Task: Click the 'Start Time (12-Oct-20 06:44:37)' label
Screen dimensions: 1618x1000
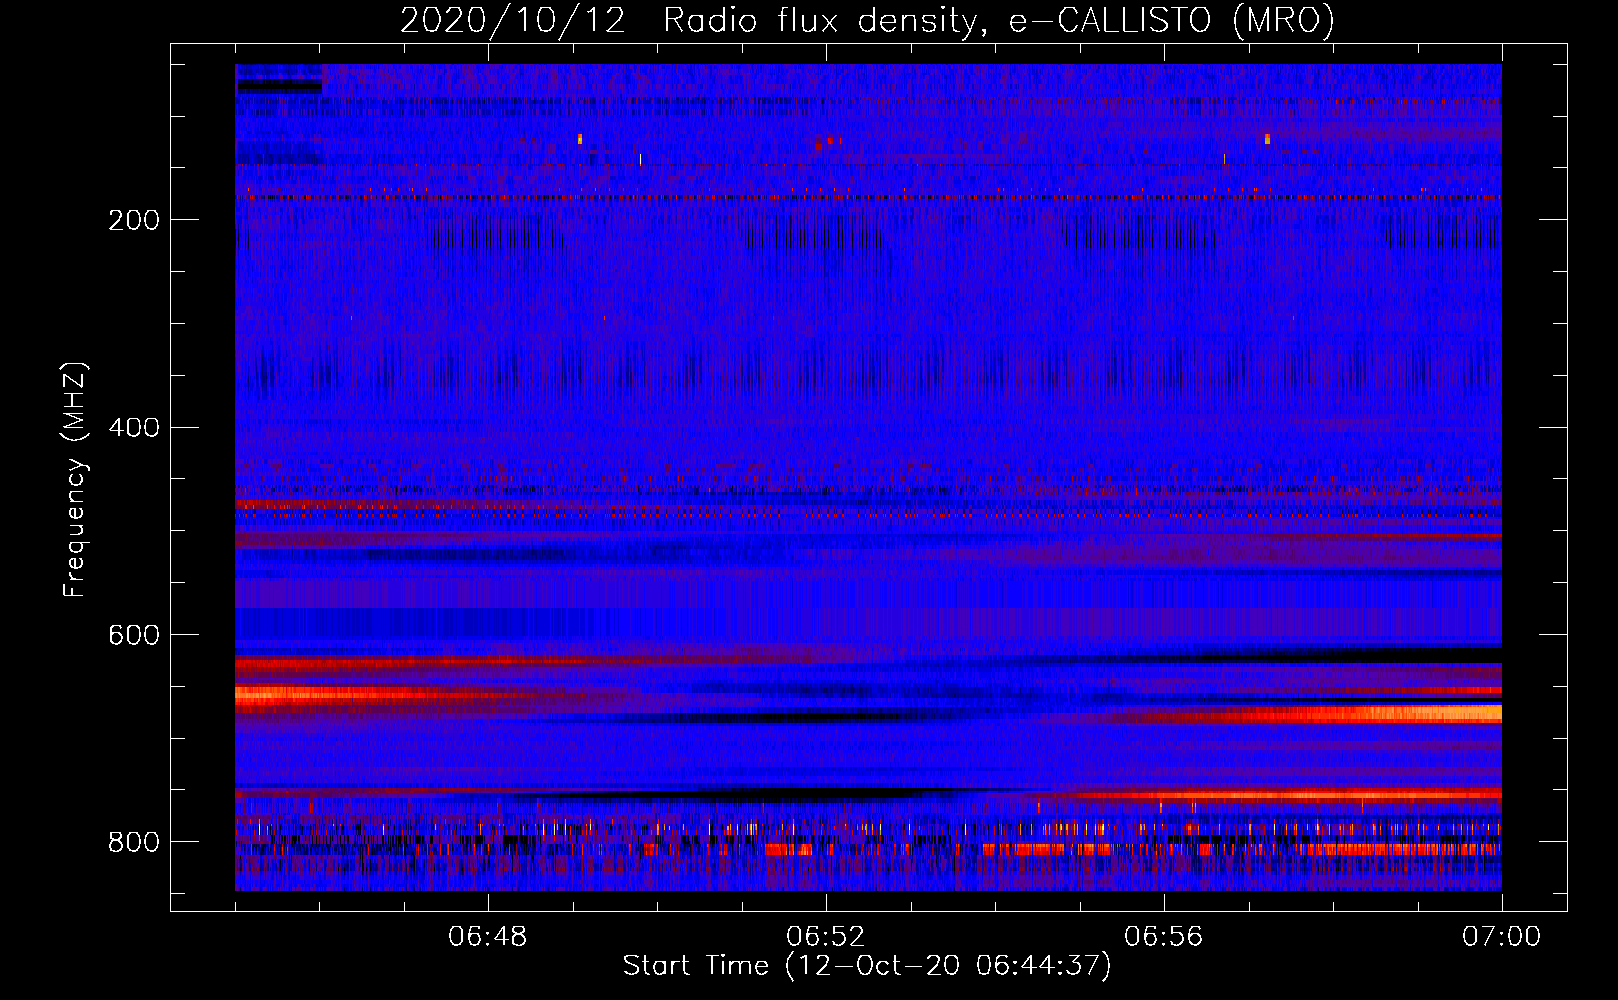Action: [x=867, y=966]
